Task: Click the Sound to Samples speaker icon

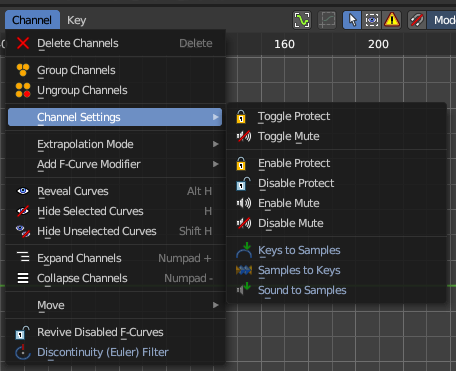Action: click(244, 289)
